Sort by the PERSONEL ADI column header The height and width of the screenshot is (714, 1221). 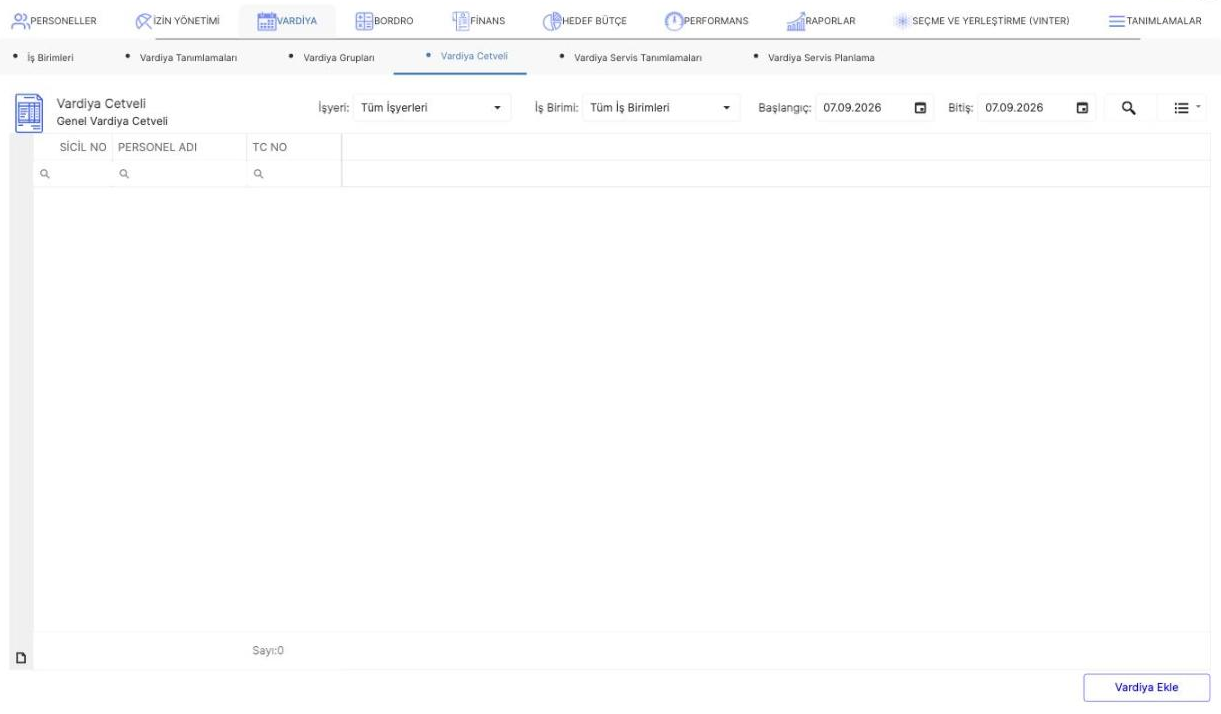(157, 147)
